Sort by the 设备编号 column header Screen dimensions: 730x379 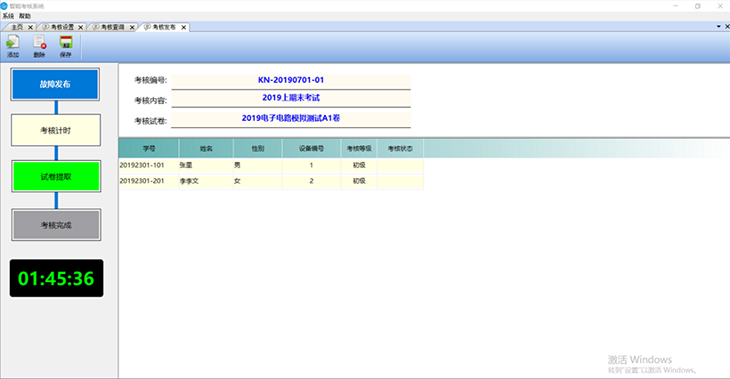coord(311,149)
